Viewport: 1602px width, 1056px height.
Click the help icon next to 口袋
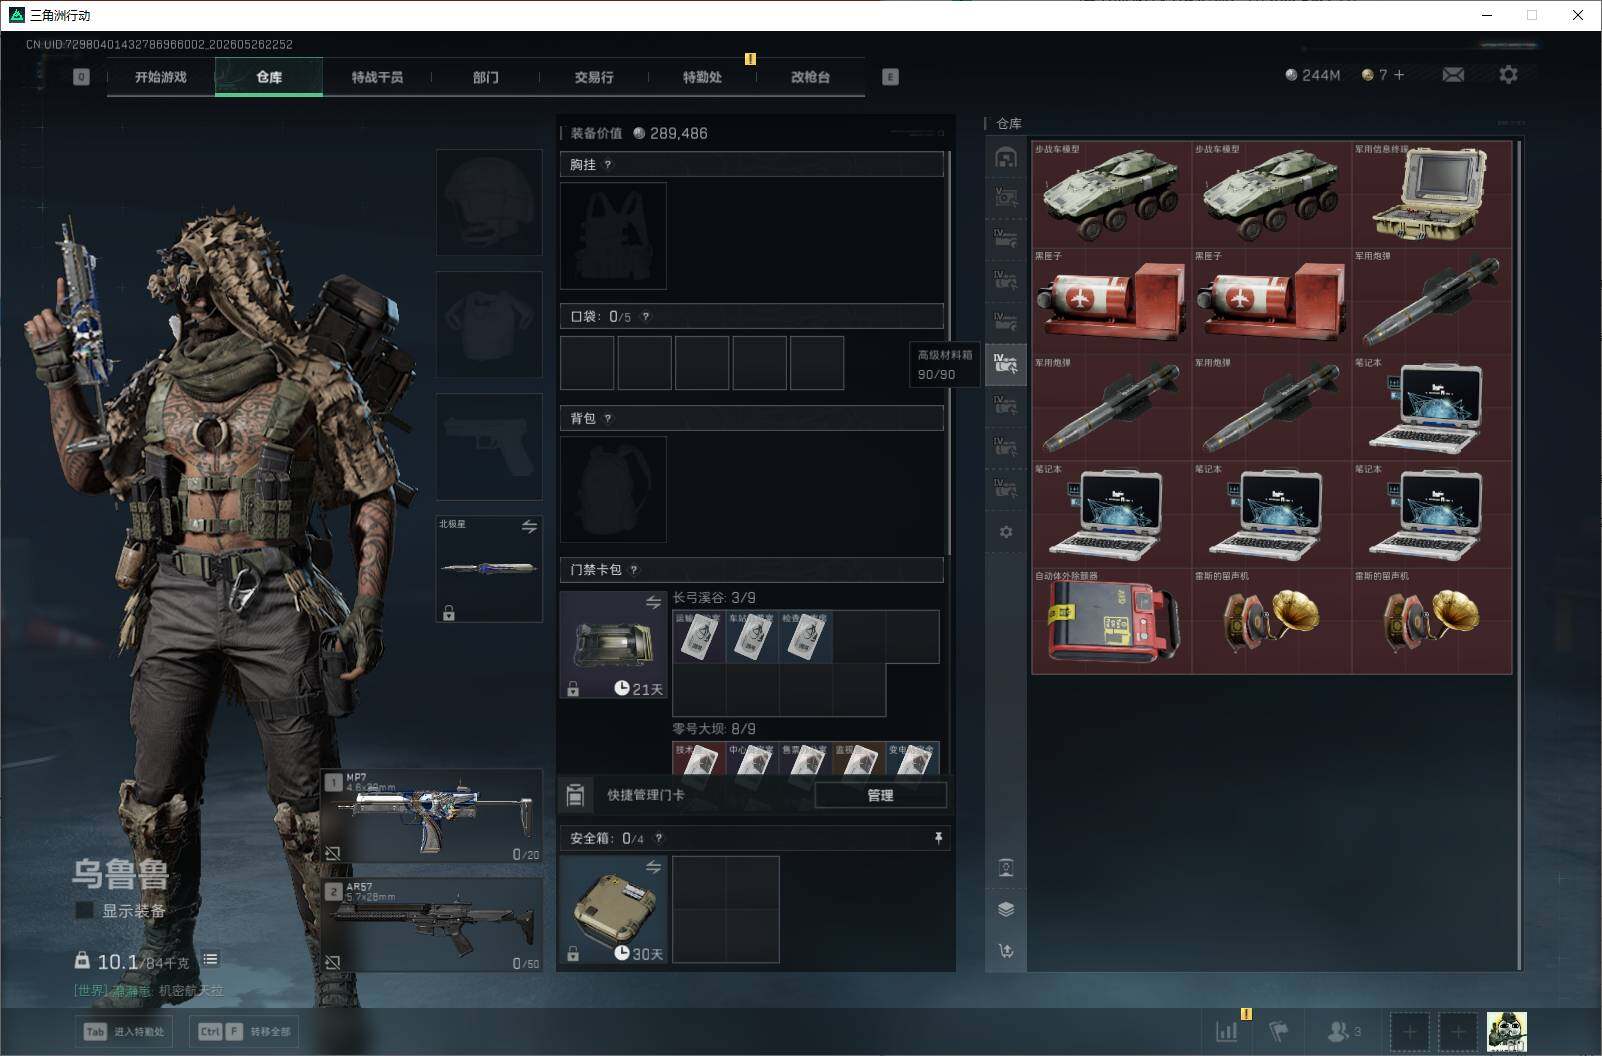click(x=646, y=317)
